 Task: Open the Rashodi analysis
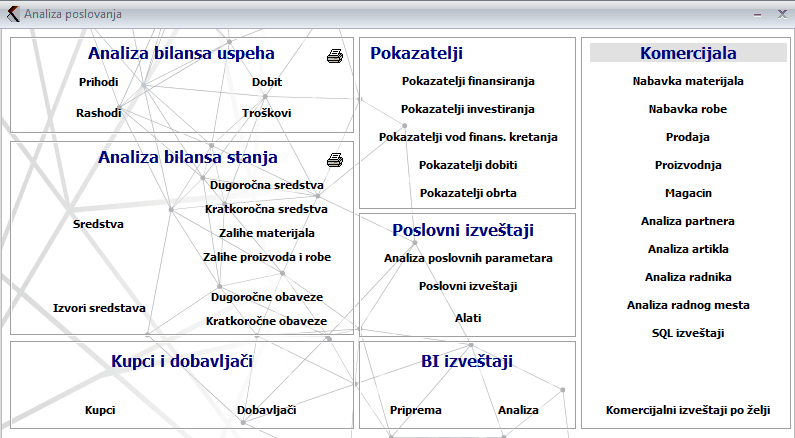[x=98, y=113]
